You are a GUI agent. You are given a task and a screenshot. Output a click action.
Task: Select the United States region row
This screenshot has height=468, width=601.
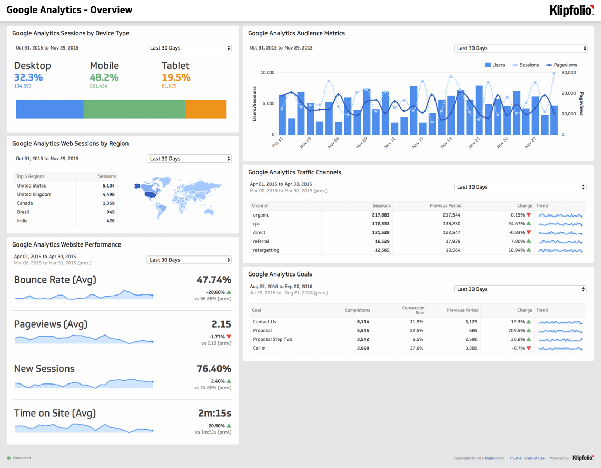tap(66, 186)
